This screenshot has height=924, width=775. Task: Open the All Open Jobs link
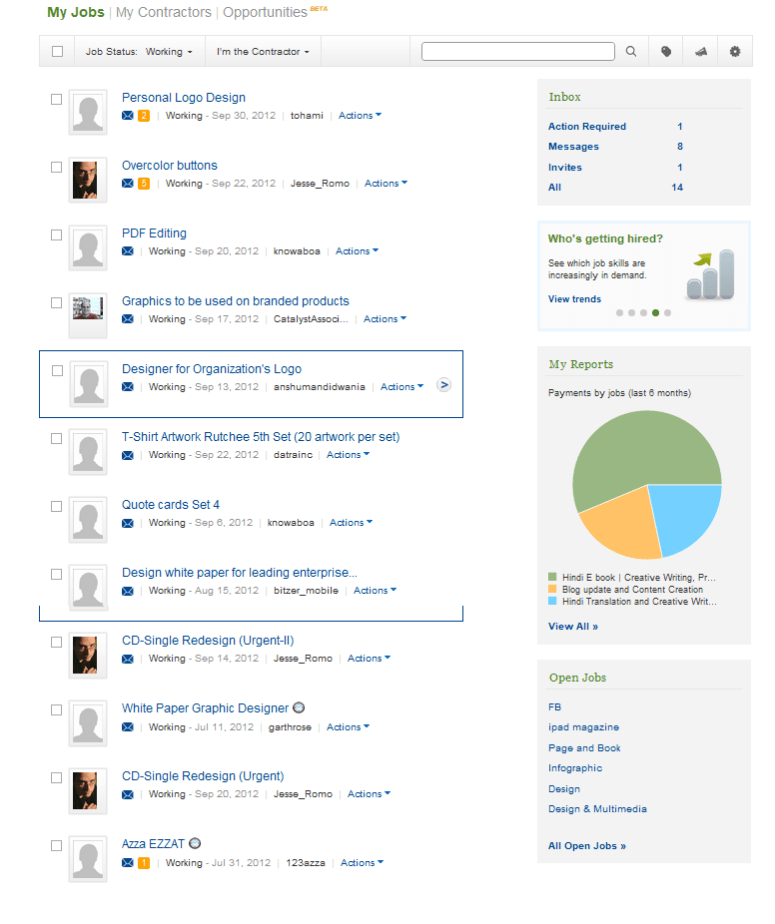tap(587, 846)
